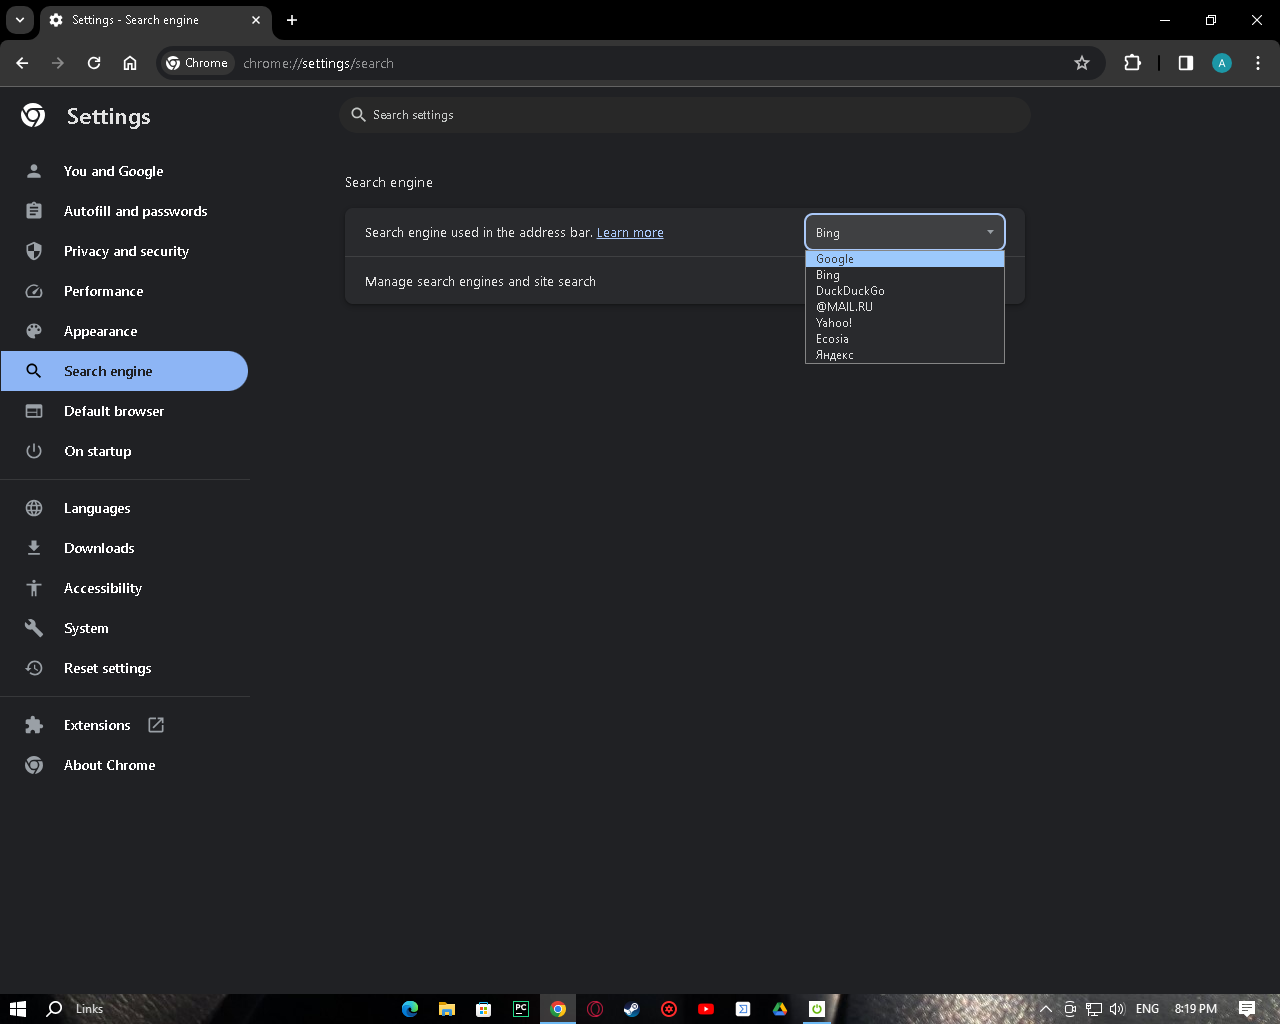Go to Privacy and security settings

click(x=124, y=251)
